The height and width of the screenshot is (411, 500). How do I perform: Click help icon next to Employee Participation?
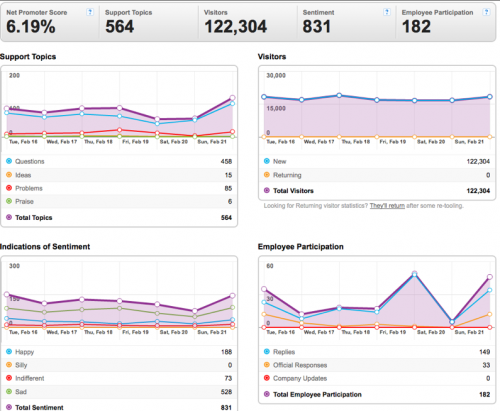(x=486, y=12)
